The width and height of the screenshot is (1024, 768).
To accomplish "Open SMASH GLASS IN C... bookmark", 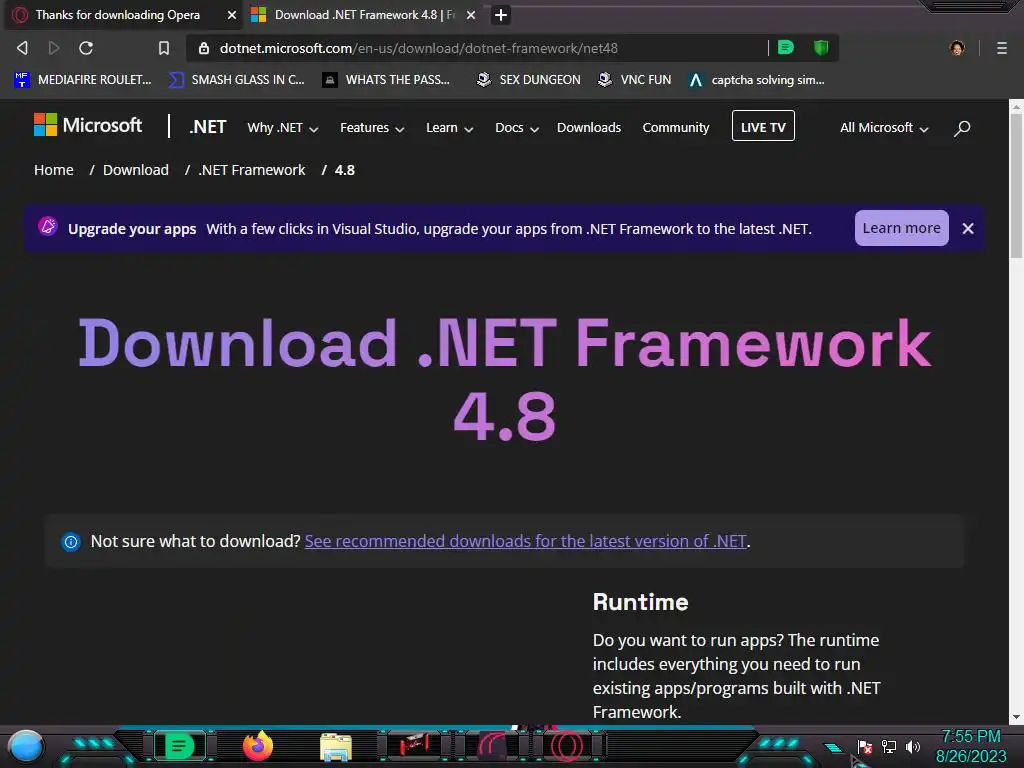I will coord(236,80).
